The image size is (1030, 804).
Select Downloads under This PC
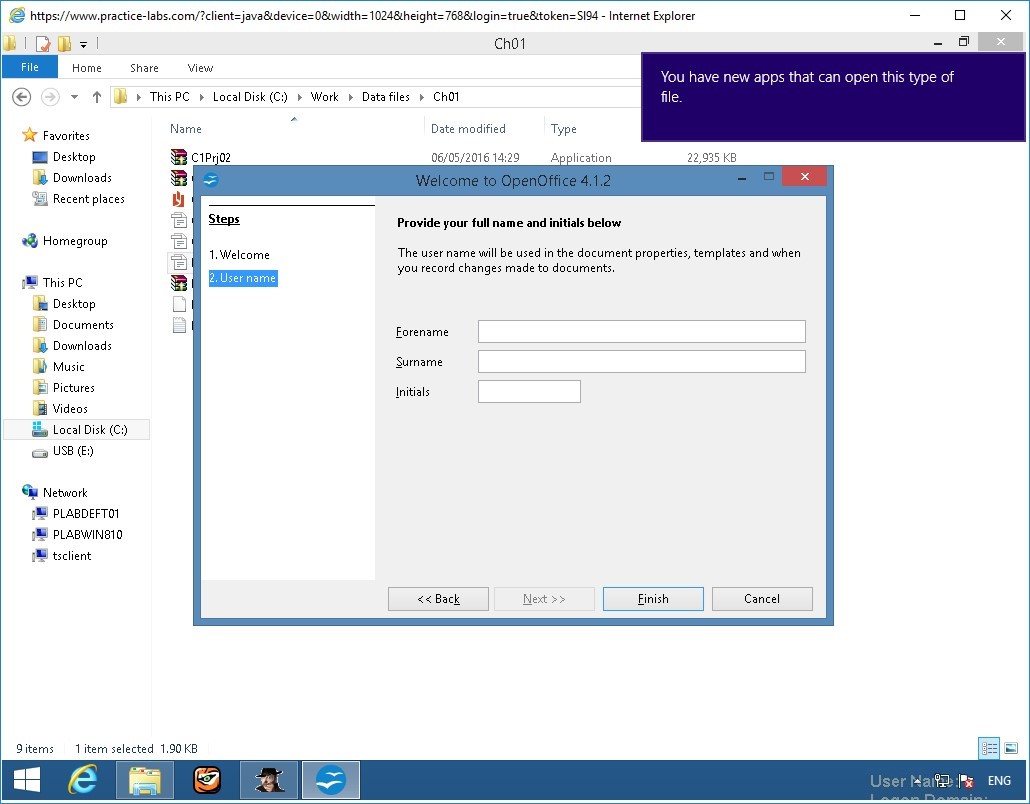coord(82,346)
